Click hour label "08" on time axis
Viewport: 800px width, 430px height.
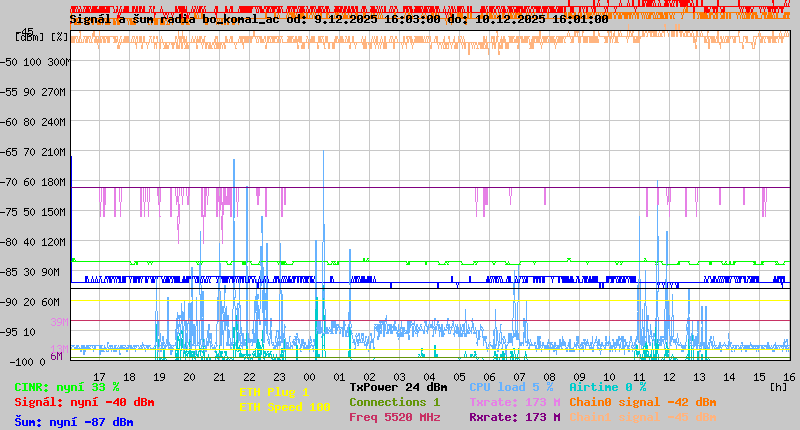[549, 377]
